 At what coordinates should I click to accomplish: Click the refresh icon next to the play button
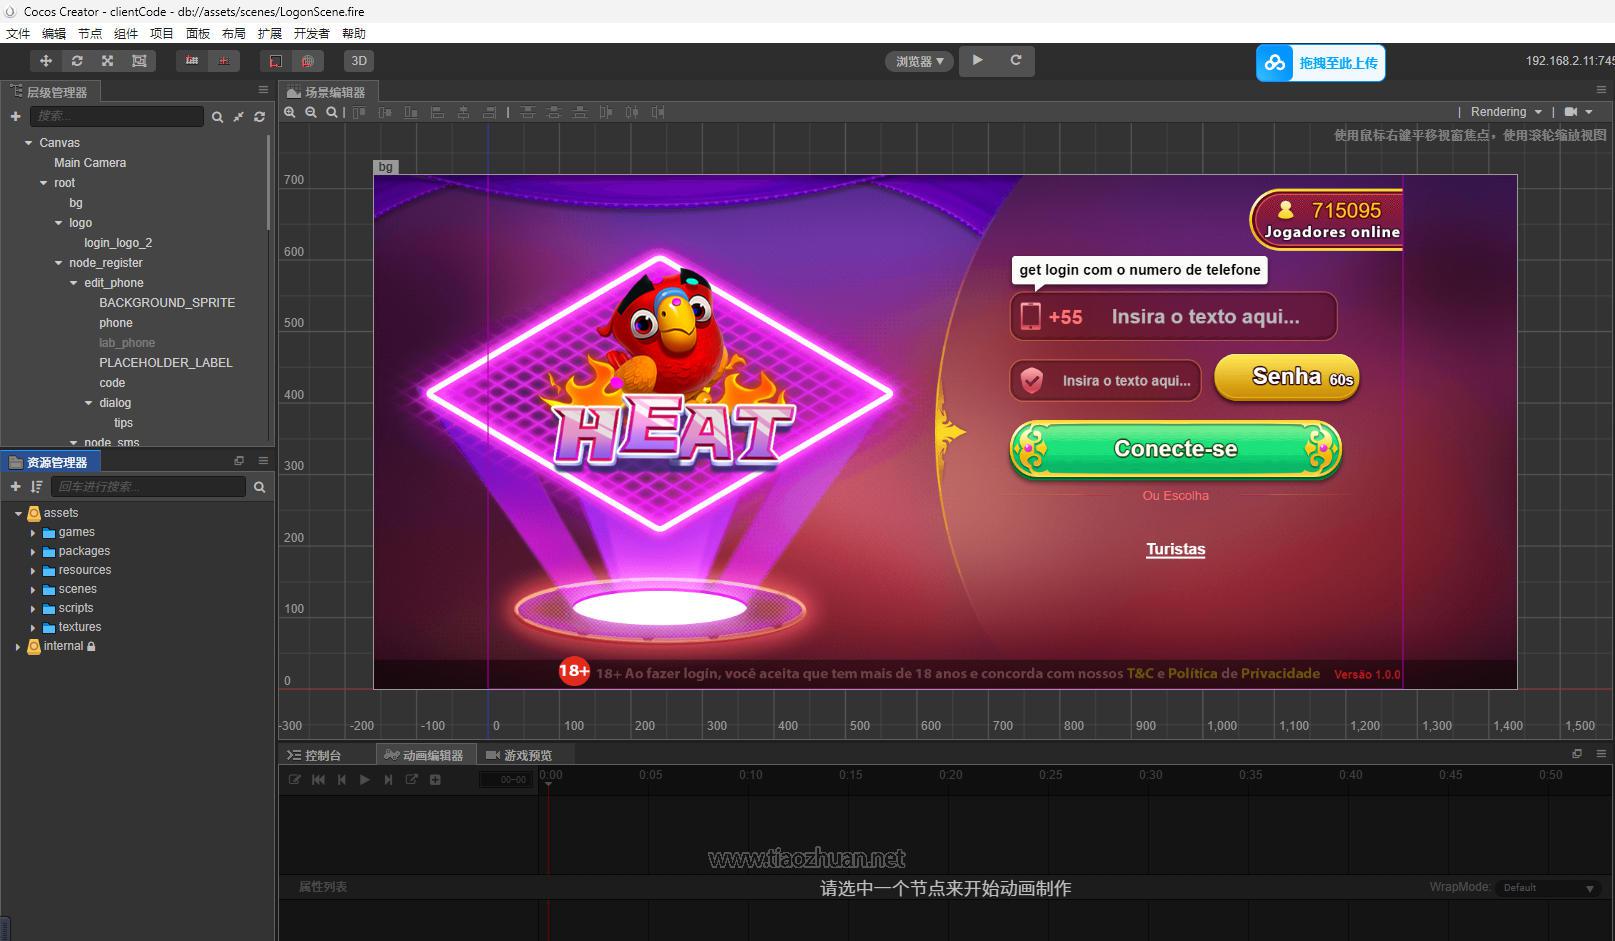coord(1016,60)
